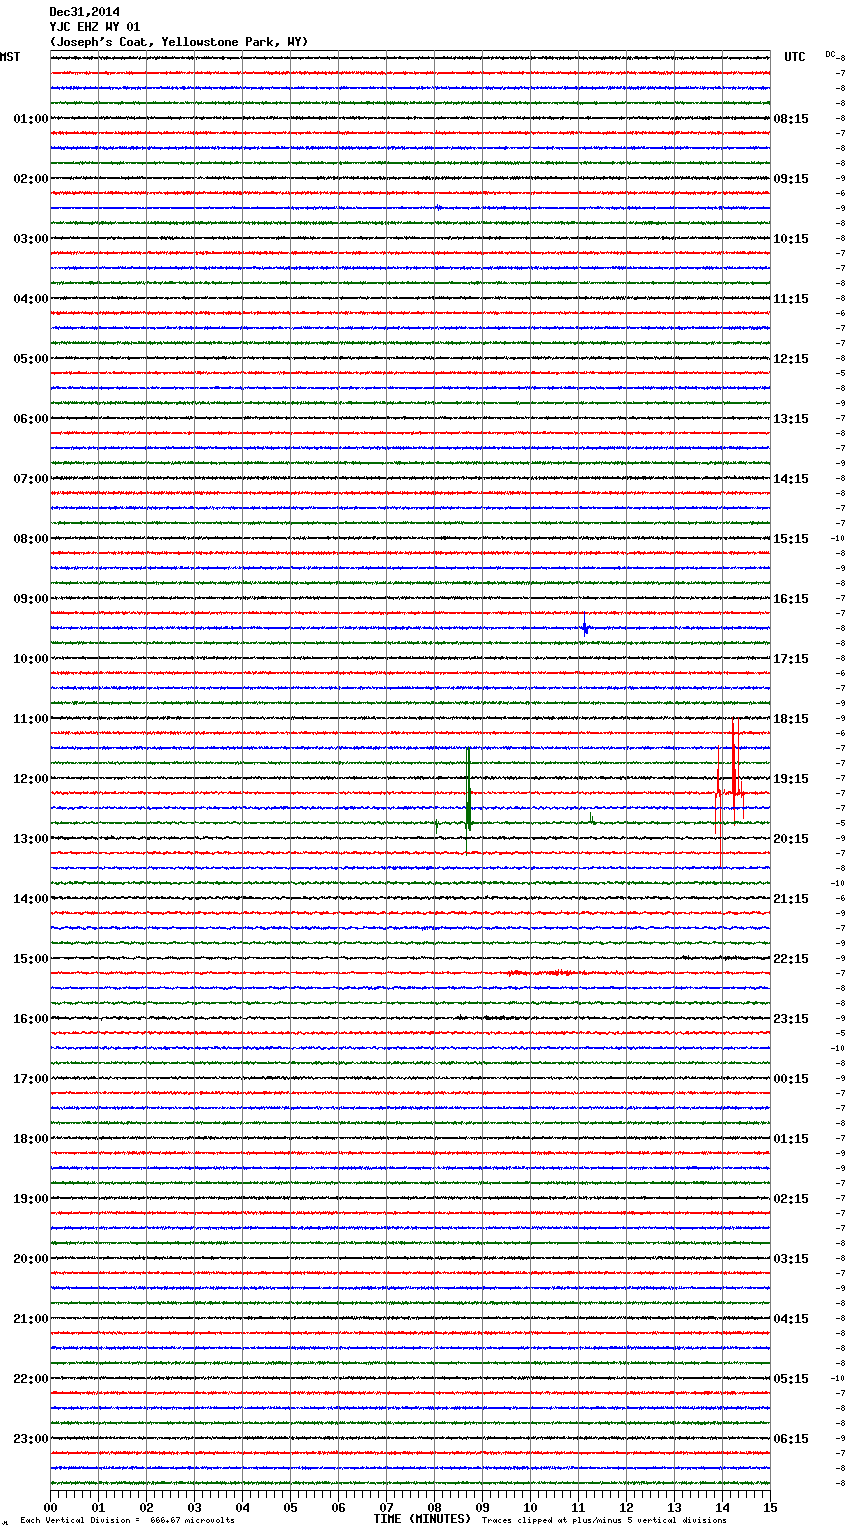850x1534 pixels.
Task: Click the small green blip past minute 11
Action: pos(592,819)
